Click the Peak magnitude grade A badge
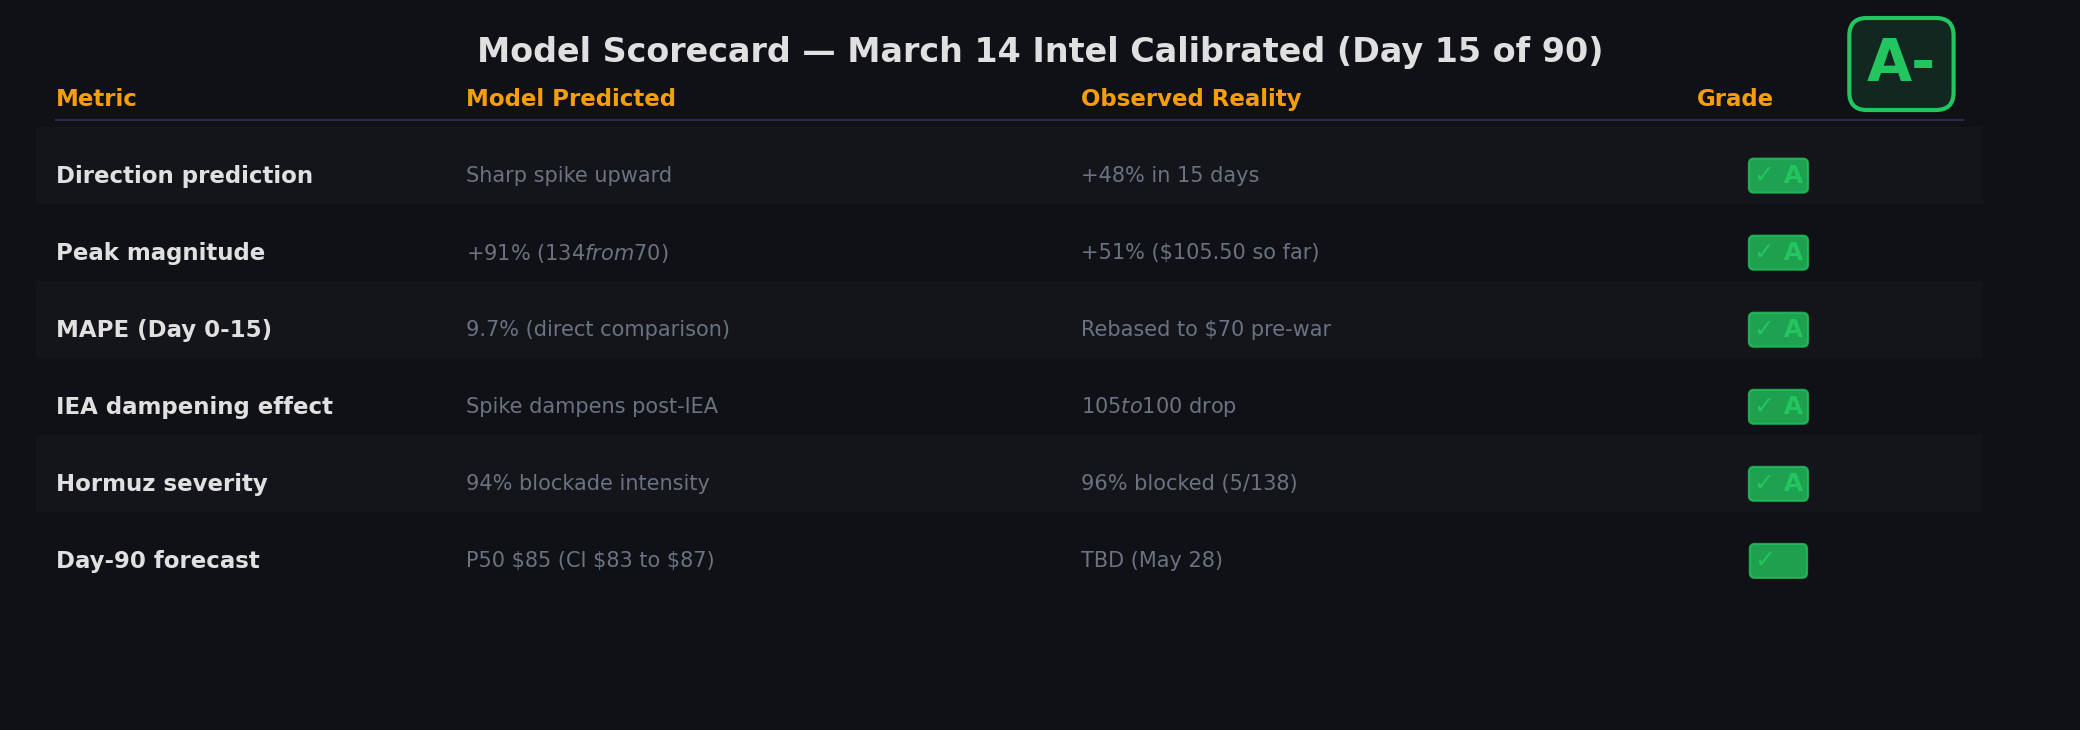Viewport: 2080px width, 730px height. (x=1778, y=253)
